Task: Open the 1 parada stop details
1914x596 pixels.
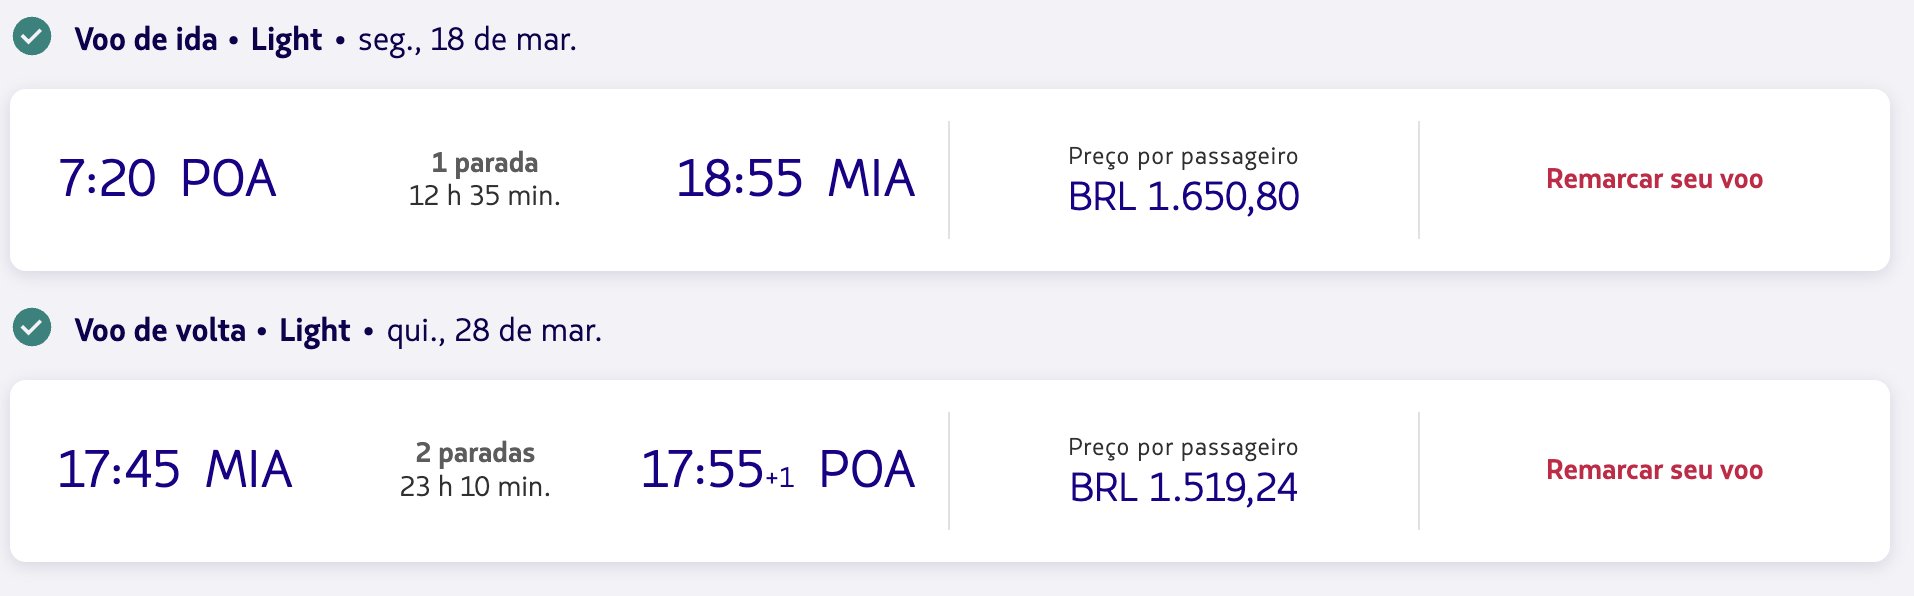Action: click(x=485, y=162)
